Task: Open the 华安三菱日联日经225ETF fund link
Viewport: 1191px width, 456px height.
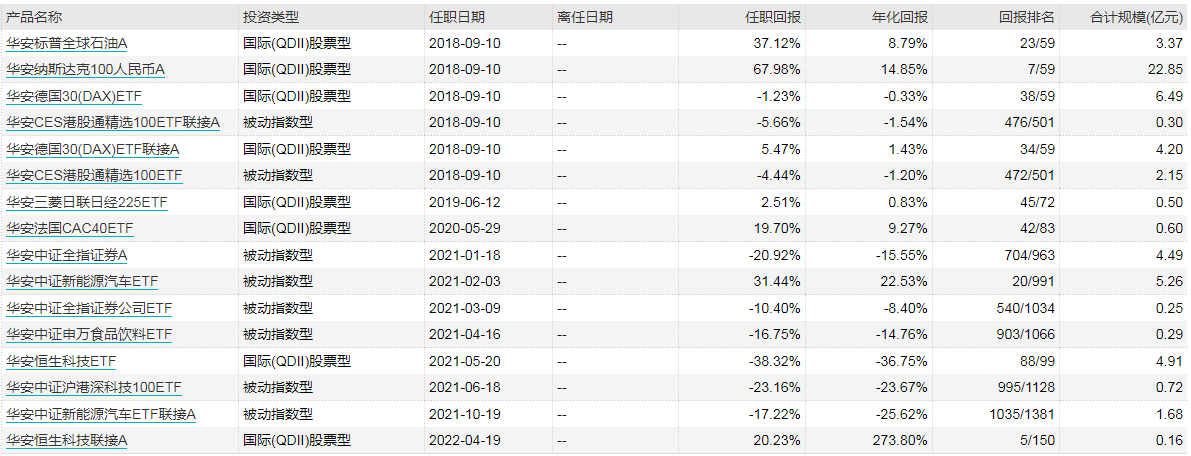Action: tap(86, 202)
